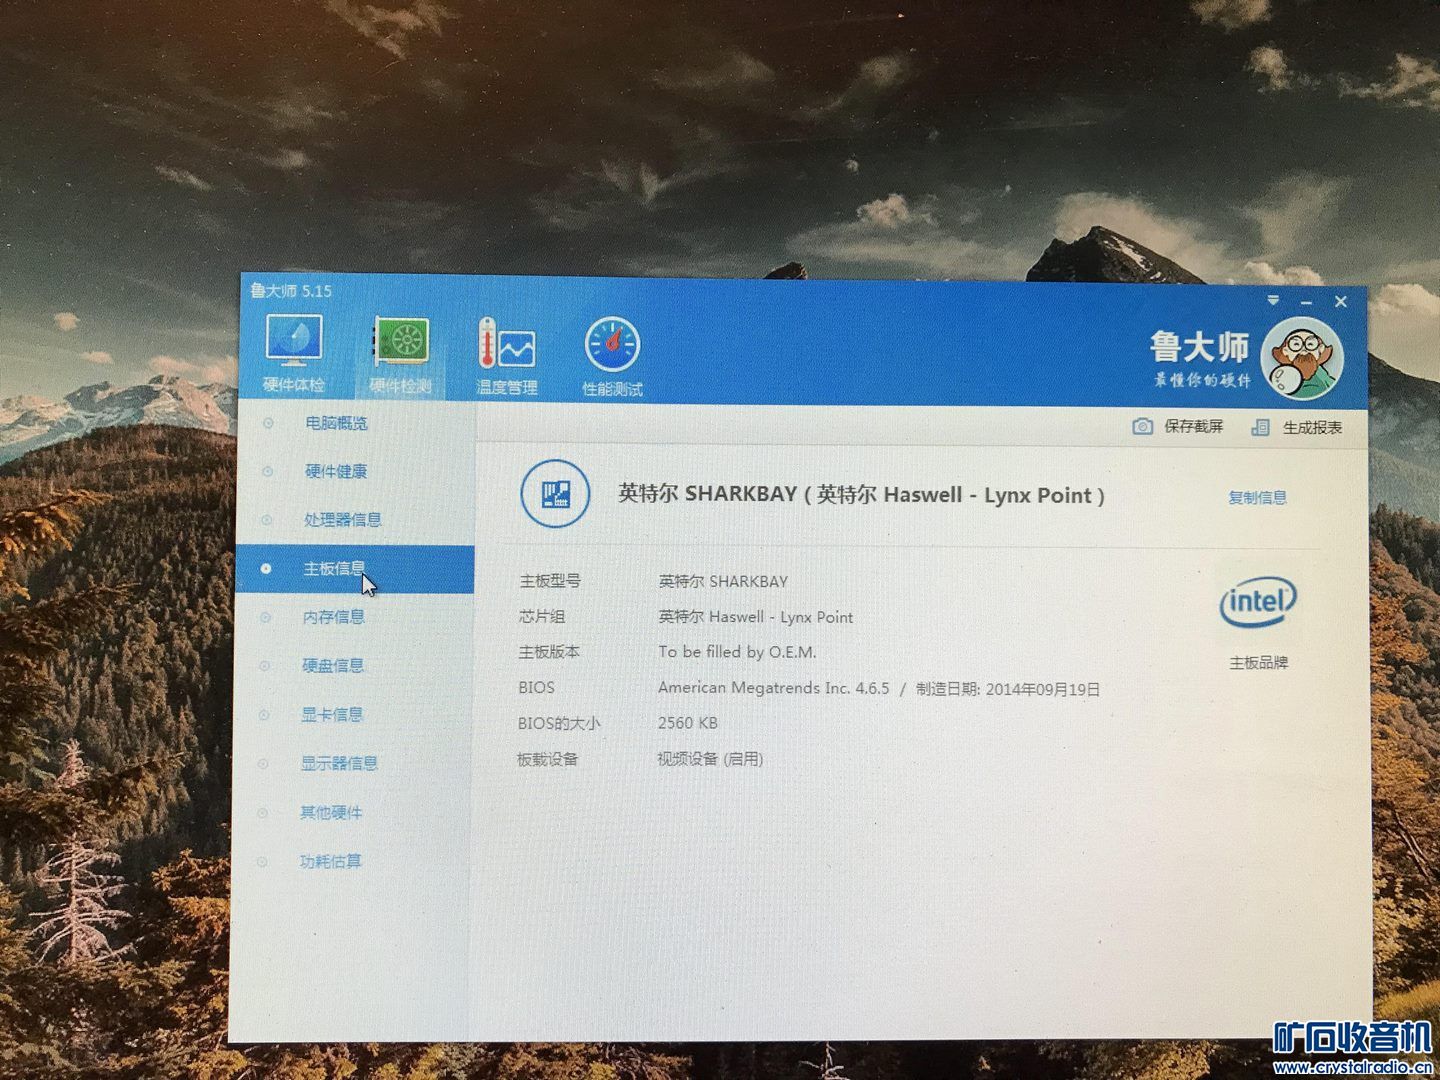Select 功耗估算 in the sidebar

331,861
